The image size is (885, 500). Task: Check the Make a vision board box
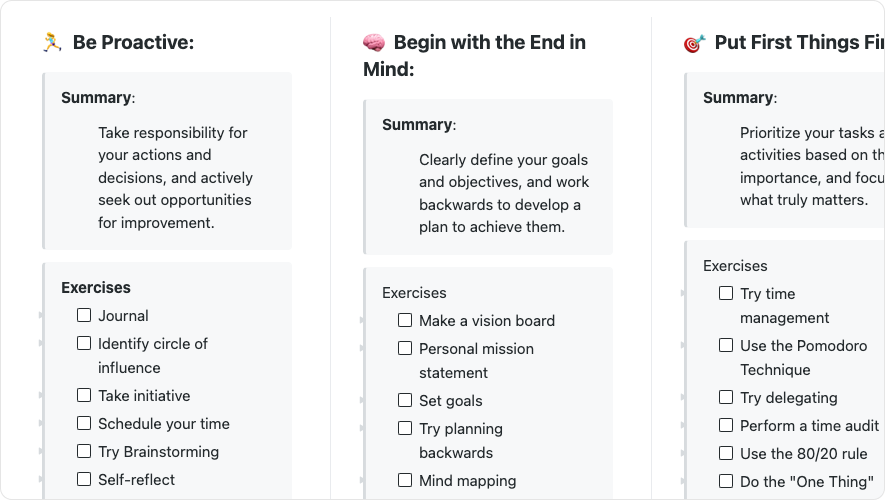tap(405, 320)
